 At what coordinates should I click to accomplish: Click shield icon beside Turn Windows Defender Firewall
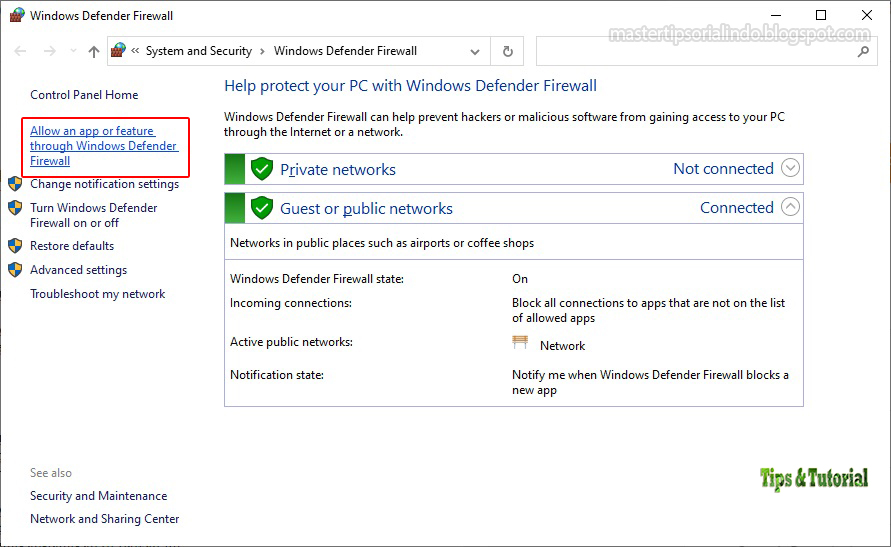pos(15,208)
